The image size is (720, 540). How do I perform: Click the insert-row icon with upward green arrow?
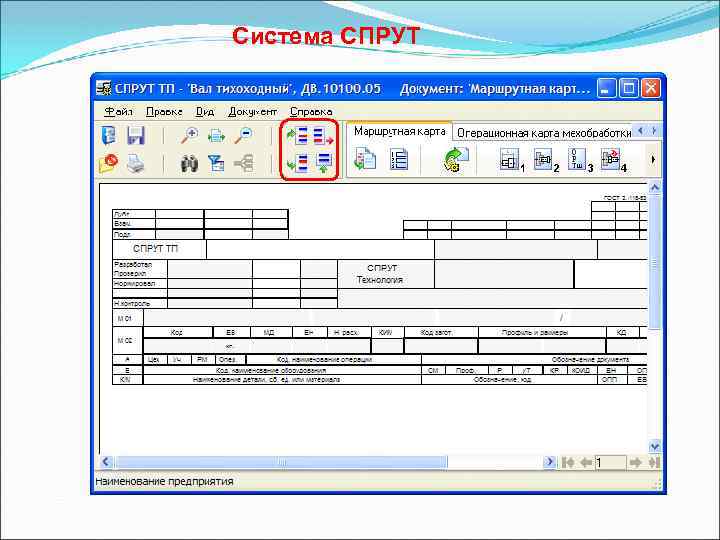pos(324,163)
